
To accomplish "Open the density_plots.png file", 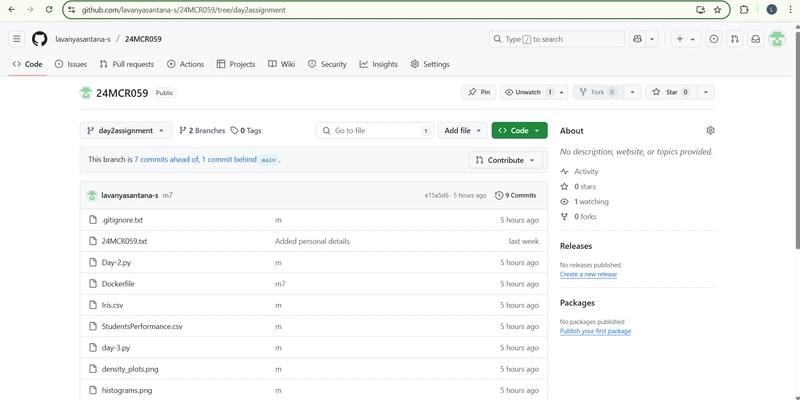I will coord(130,369).
